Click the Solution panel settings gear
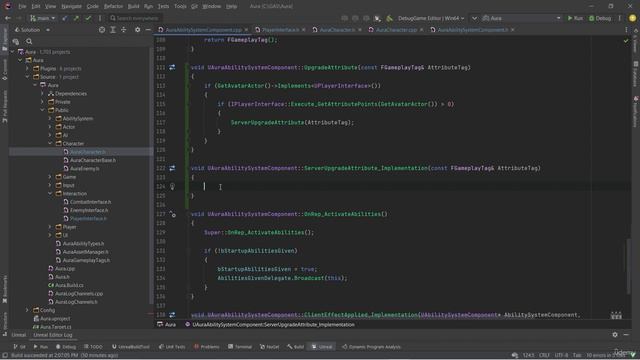 [138, 30]
